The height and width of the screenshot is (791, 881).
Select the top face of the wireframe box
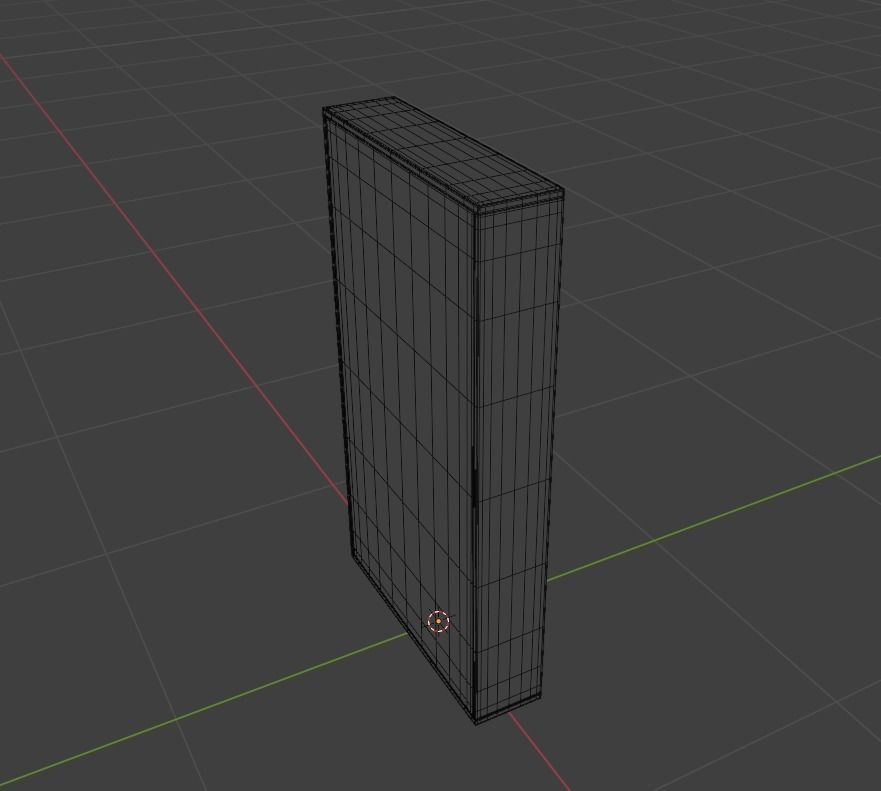click(443, 150)
